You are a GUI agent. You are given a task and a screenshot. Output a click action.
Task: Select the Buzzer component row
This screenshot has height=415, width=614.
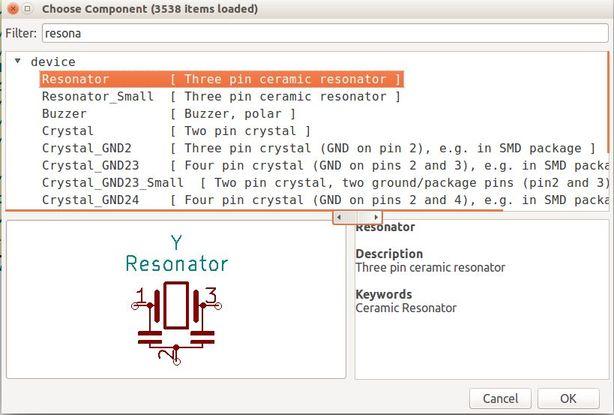[169, 114]
